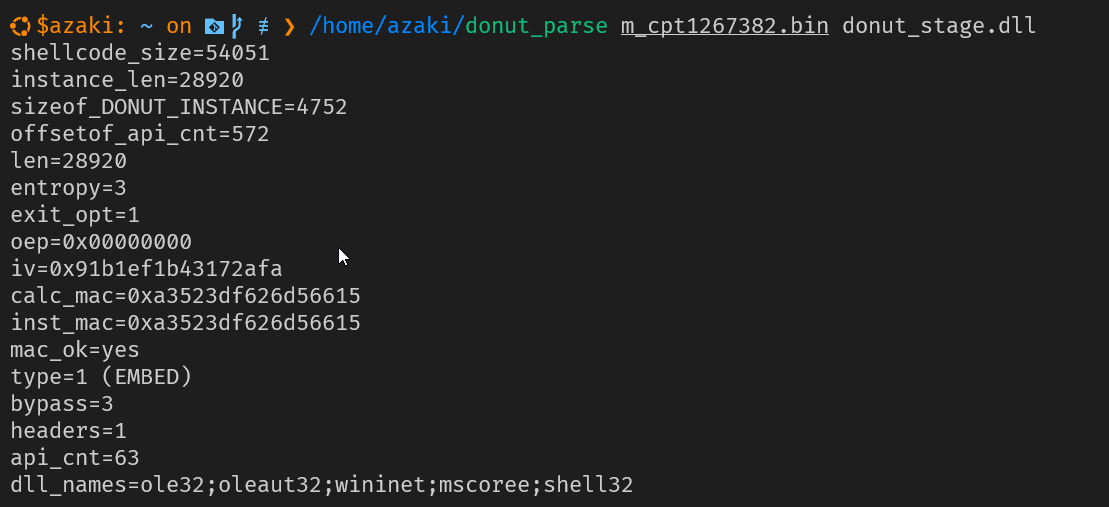Click the dll_names list line
Screen dimensions: 1109x507
coord(322,484)
